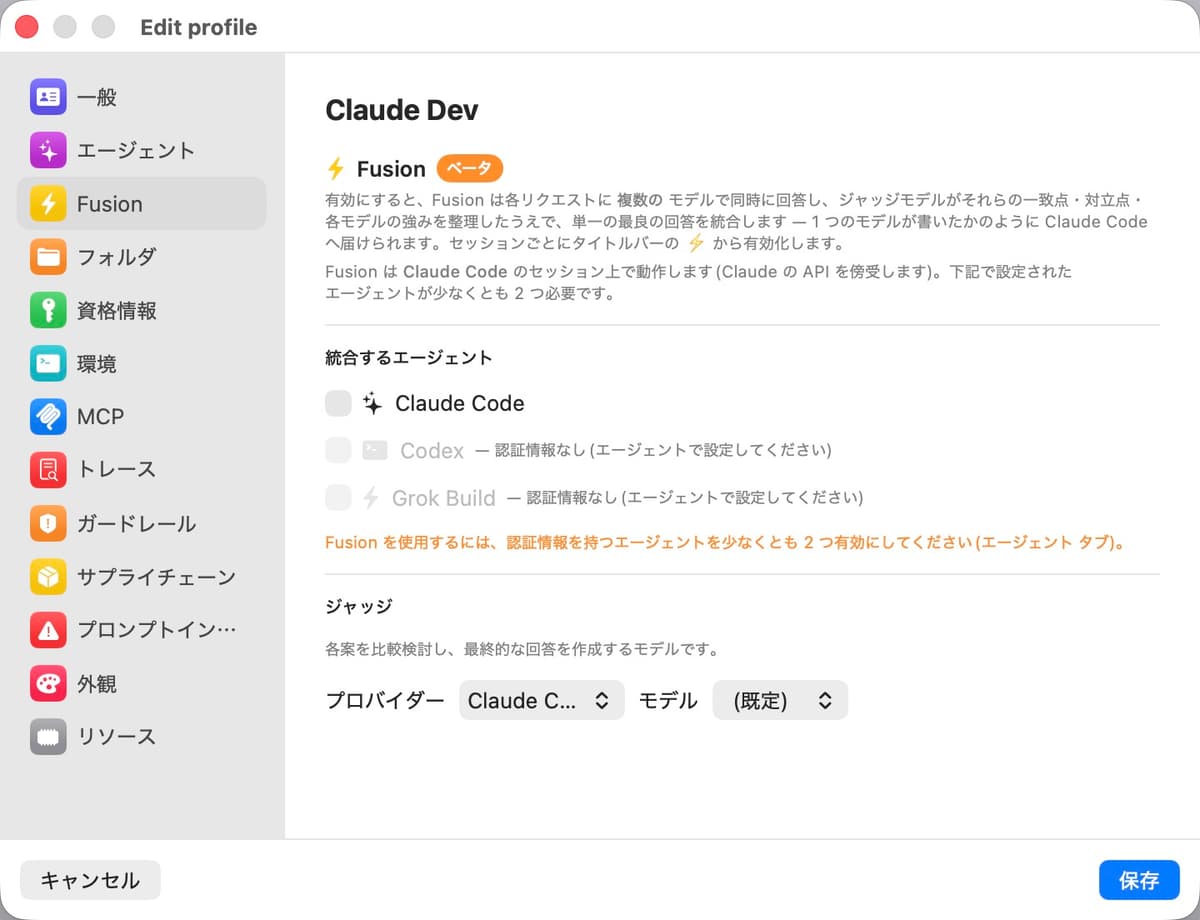Click the ベータ badge next to Fusion
This screenshot has height=920, width=1200.
click(x=469, y=168)
